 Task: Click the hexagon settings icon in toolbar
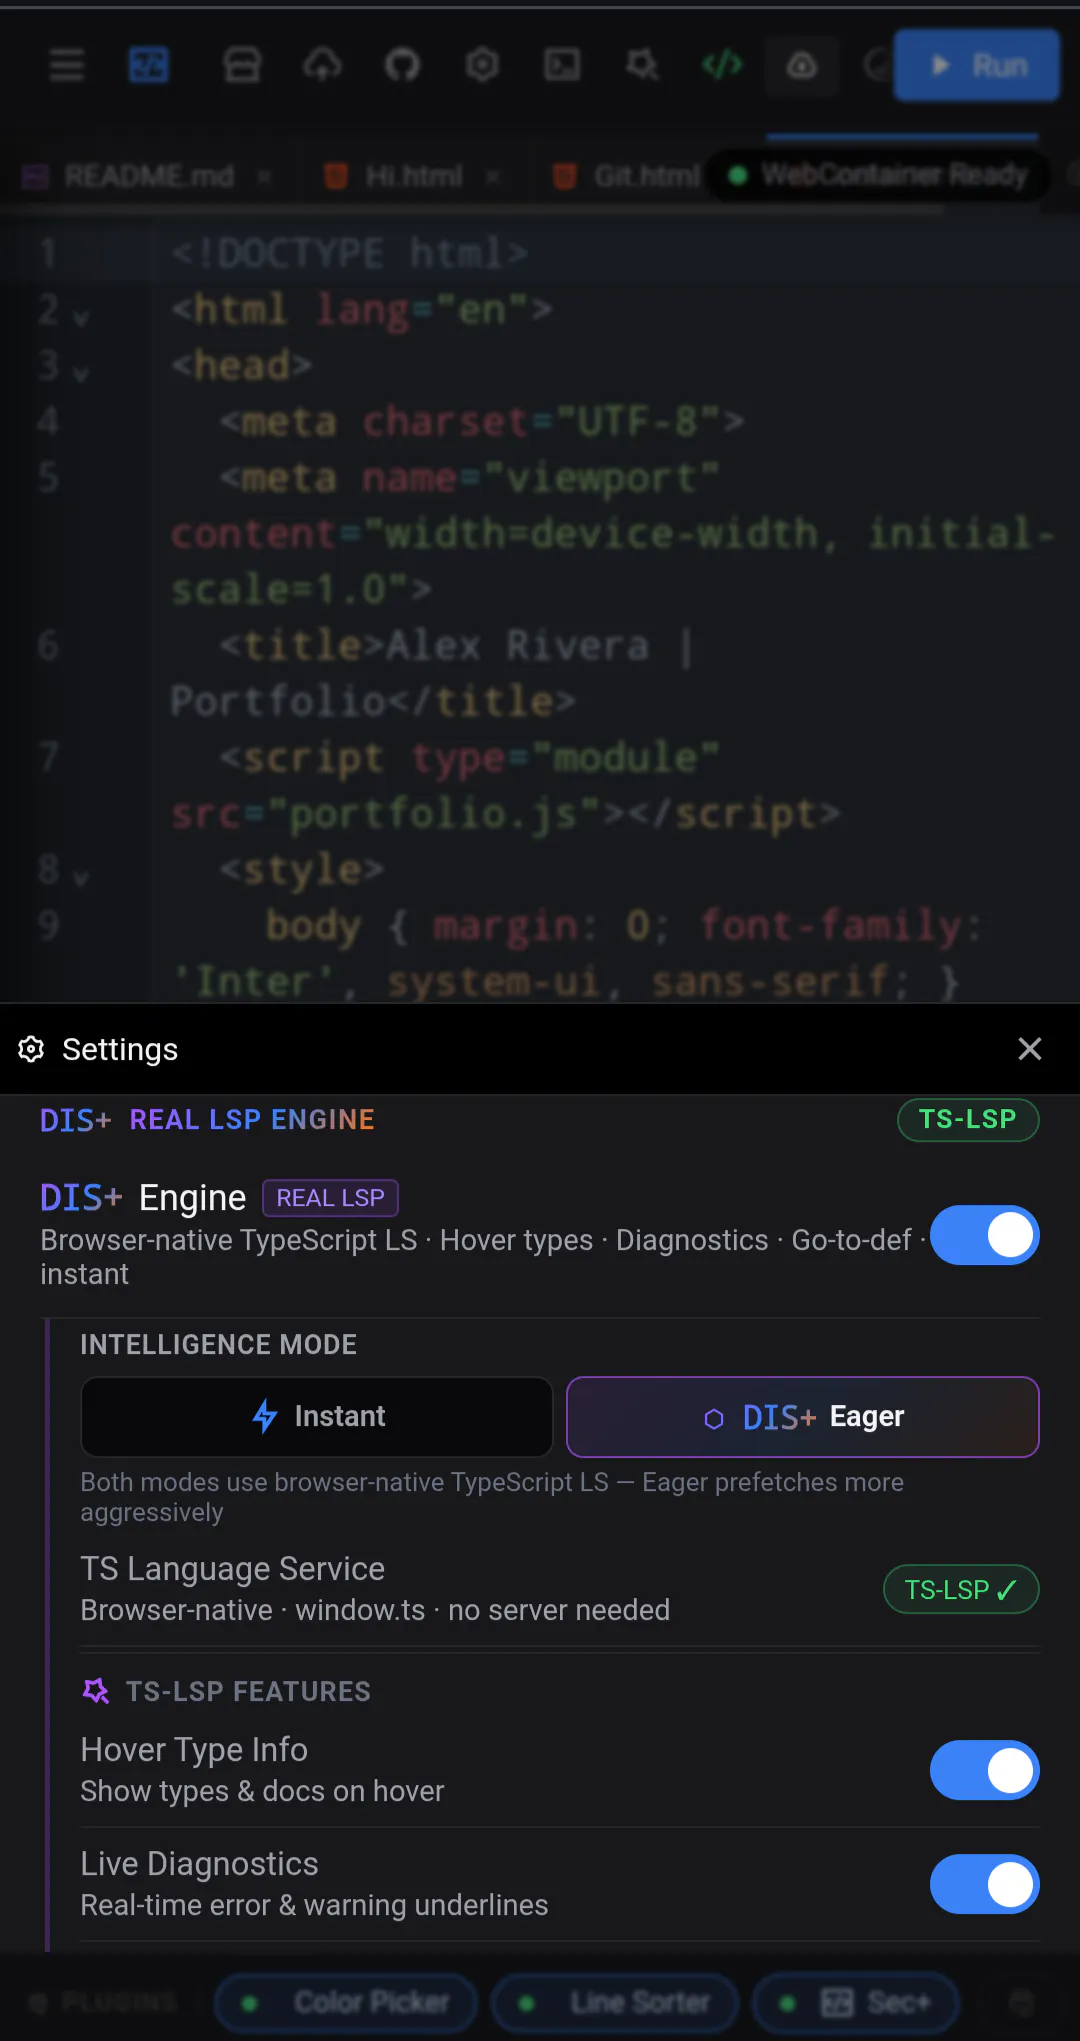pyautogui.click(x=482, y=66)
